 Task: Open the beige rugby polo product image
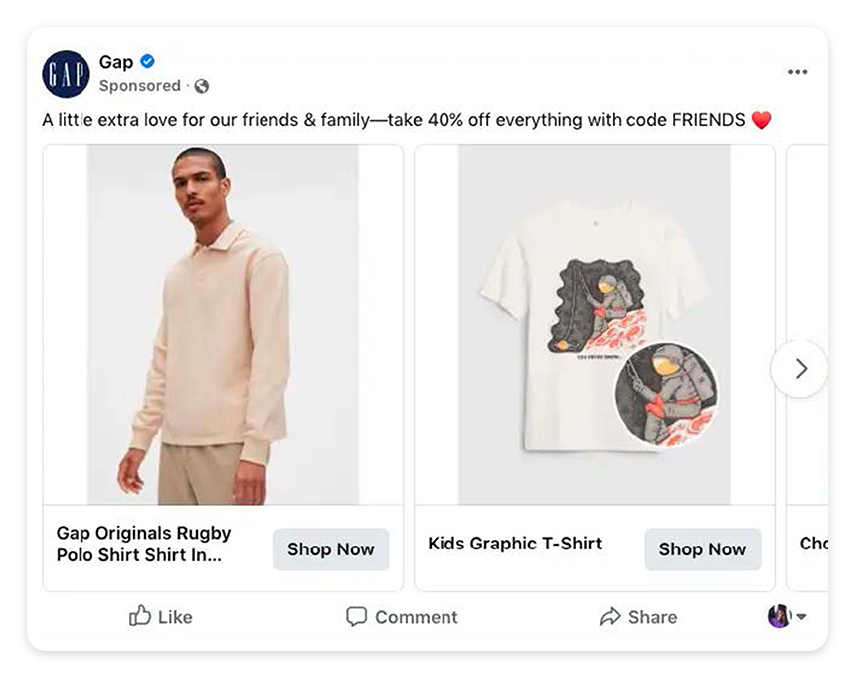click(222, 325)
